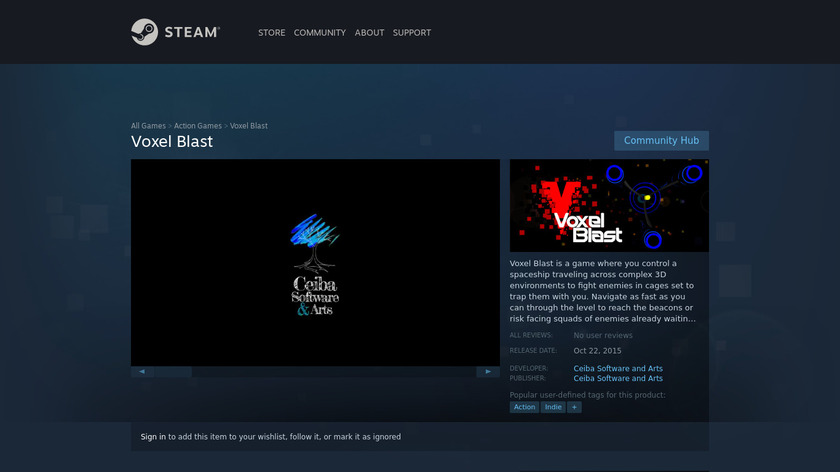Open the Community Hub button
This screenshot has width=840, height=472.
pos(661,140)
